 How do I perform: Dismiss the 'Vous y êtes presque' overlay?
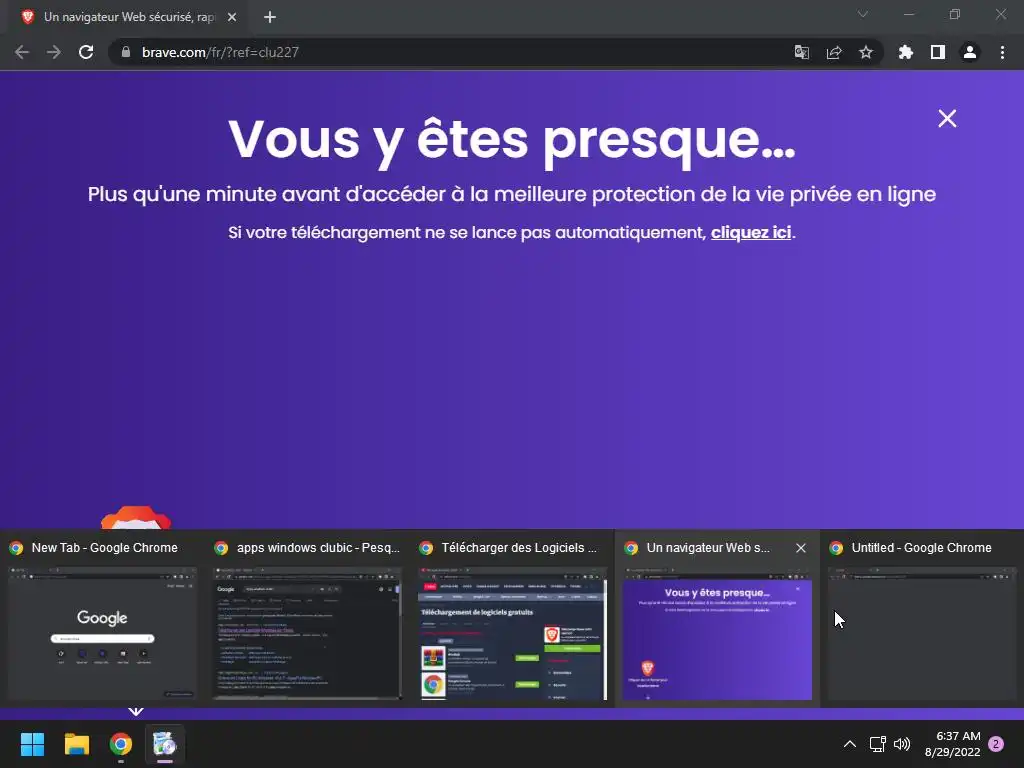pos(947,118)
